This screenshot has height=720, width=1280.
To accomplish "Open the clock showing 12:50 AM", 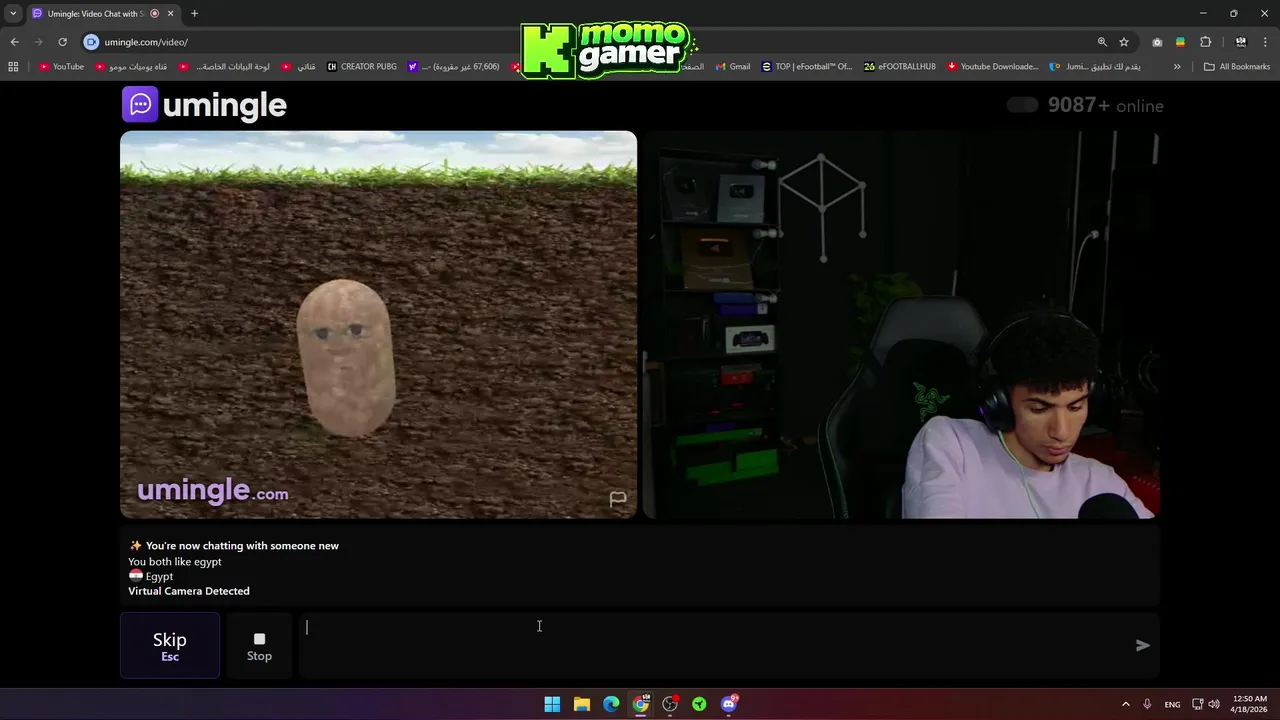I will click(x=1249, y=704).
